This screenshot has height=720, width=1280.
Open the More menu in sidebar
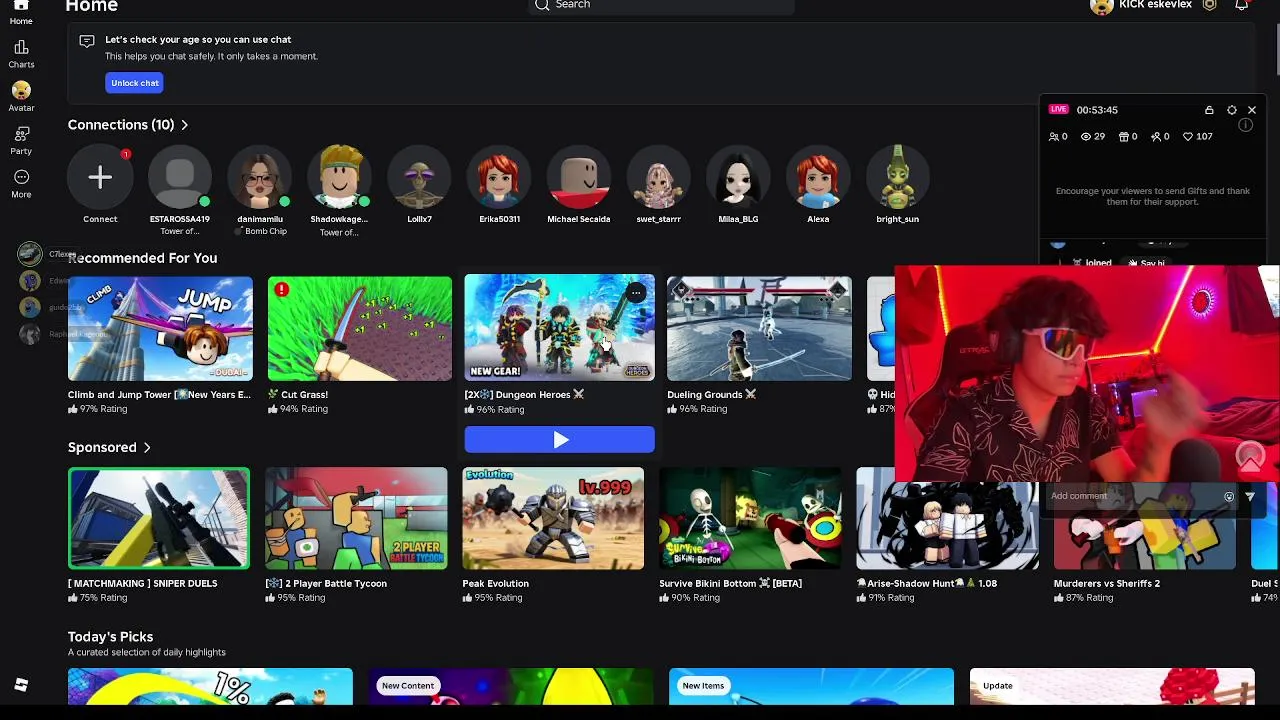pos(21,183)
